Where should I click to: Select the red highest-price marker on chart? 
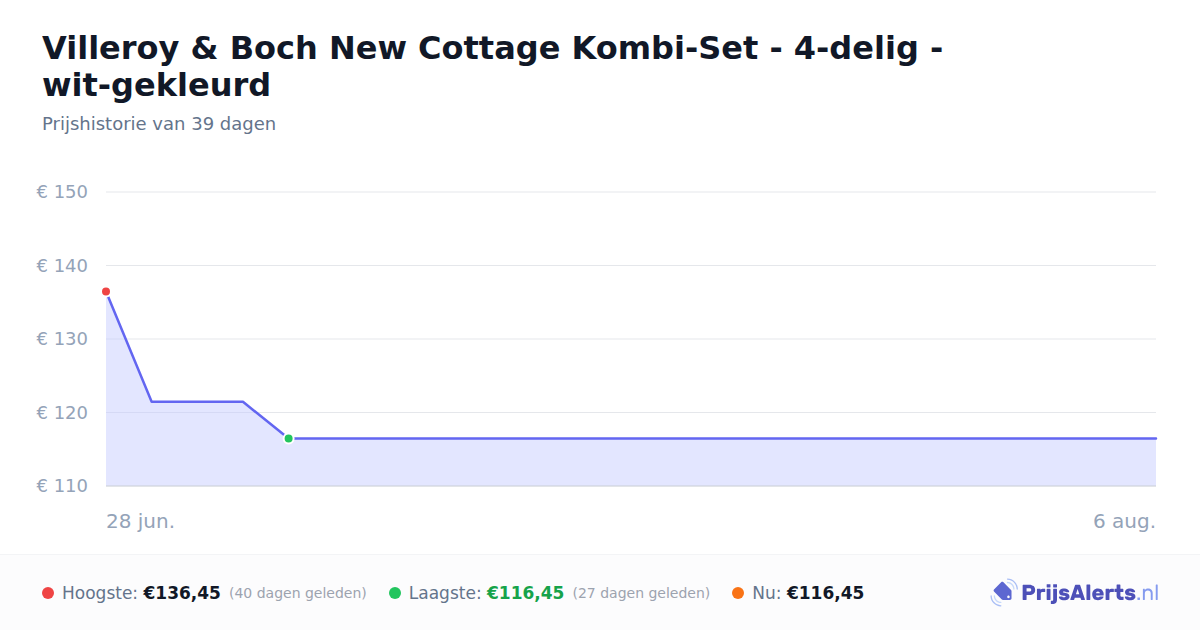click(x=106, y=292)
